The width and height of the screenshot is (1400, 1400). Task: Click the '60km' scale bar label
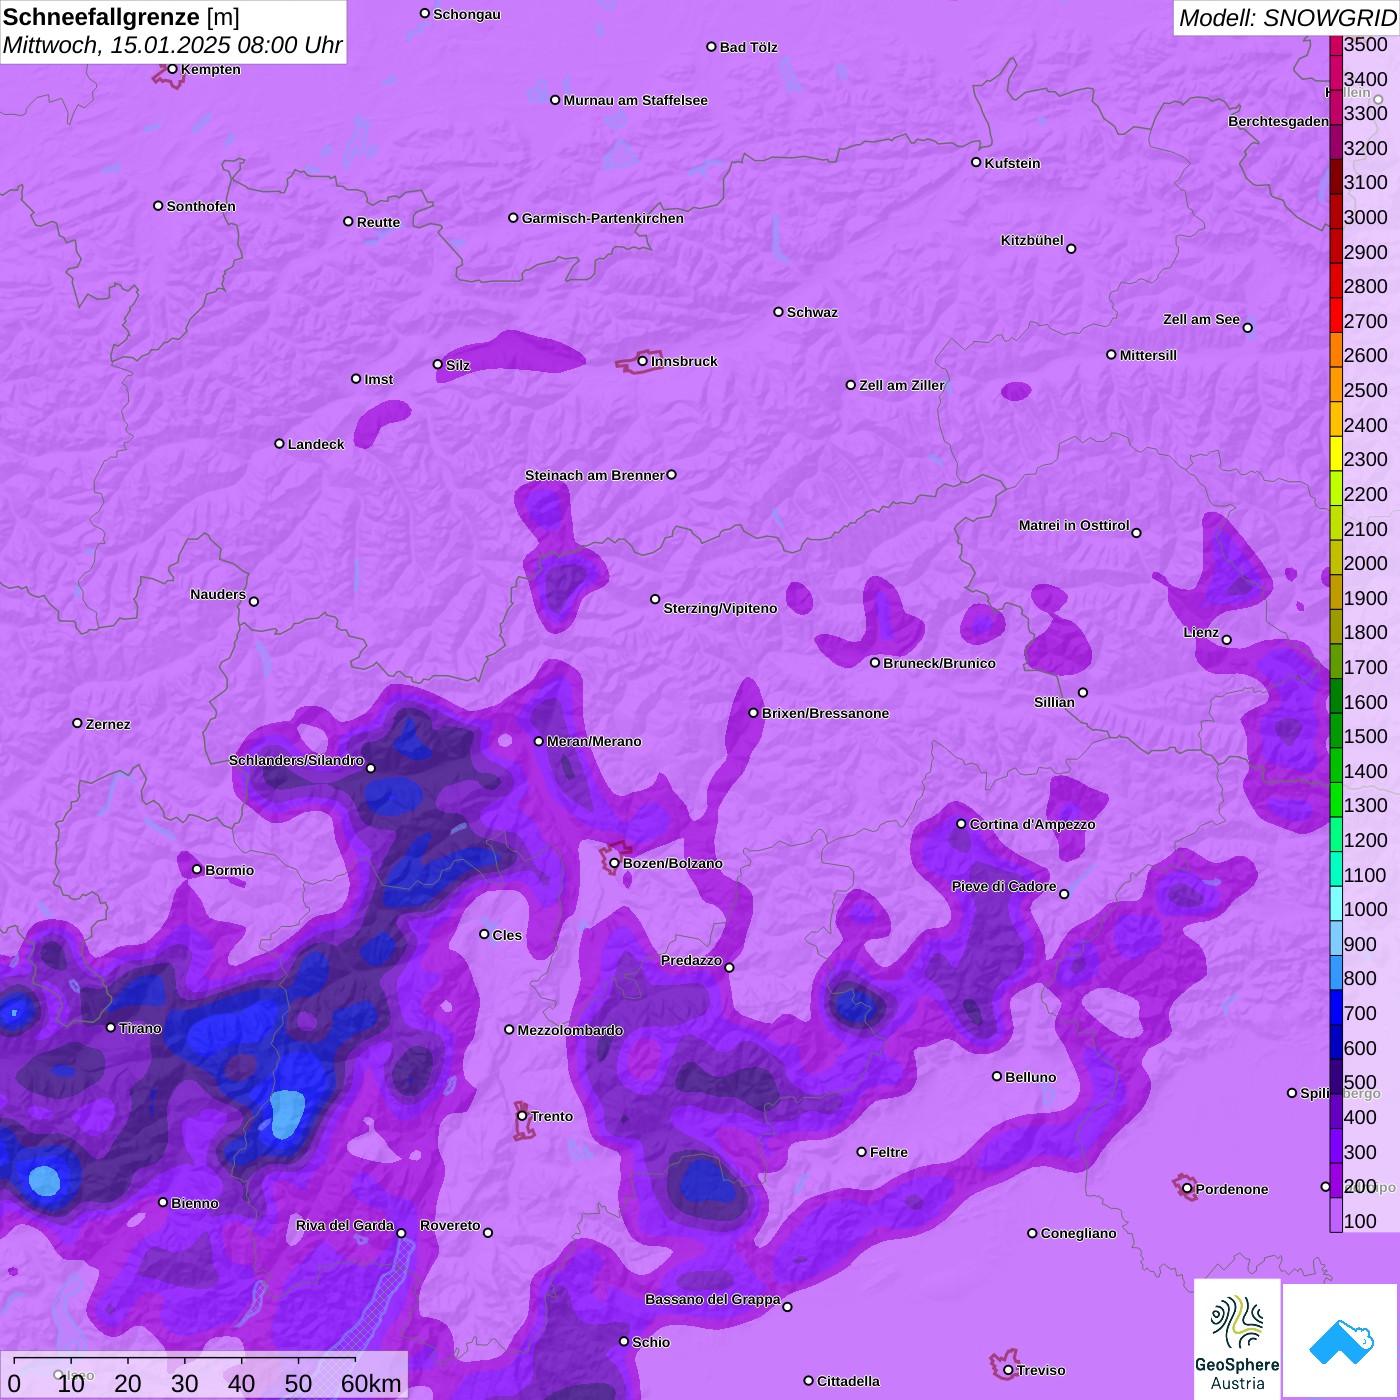tap(371, 1383)
